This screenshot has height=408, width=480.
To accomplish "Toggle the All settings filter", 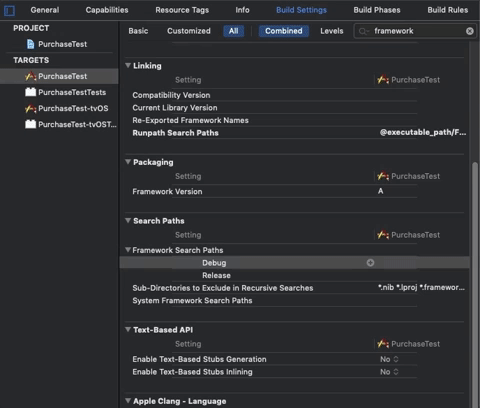I will pyautogui.click(x=234, y=31).
